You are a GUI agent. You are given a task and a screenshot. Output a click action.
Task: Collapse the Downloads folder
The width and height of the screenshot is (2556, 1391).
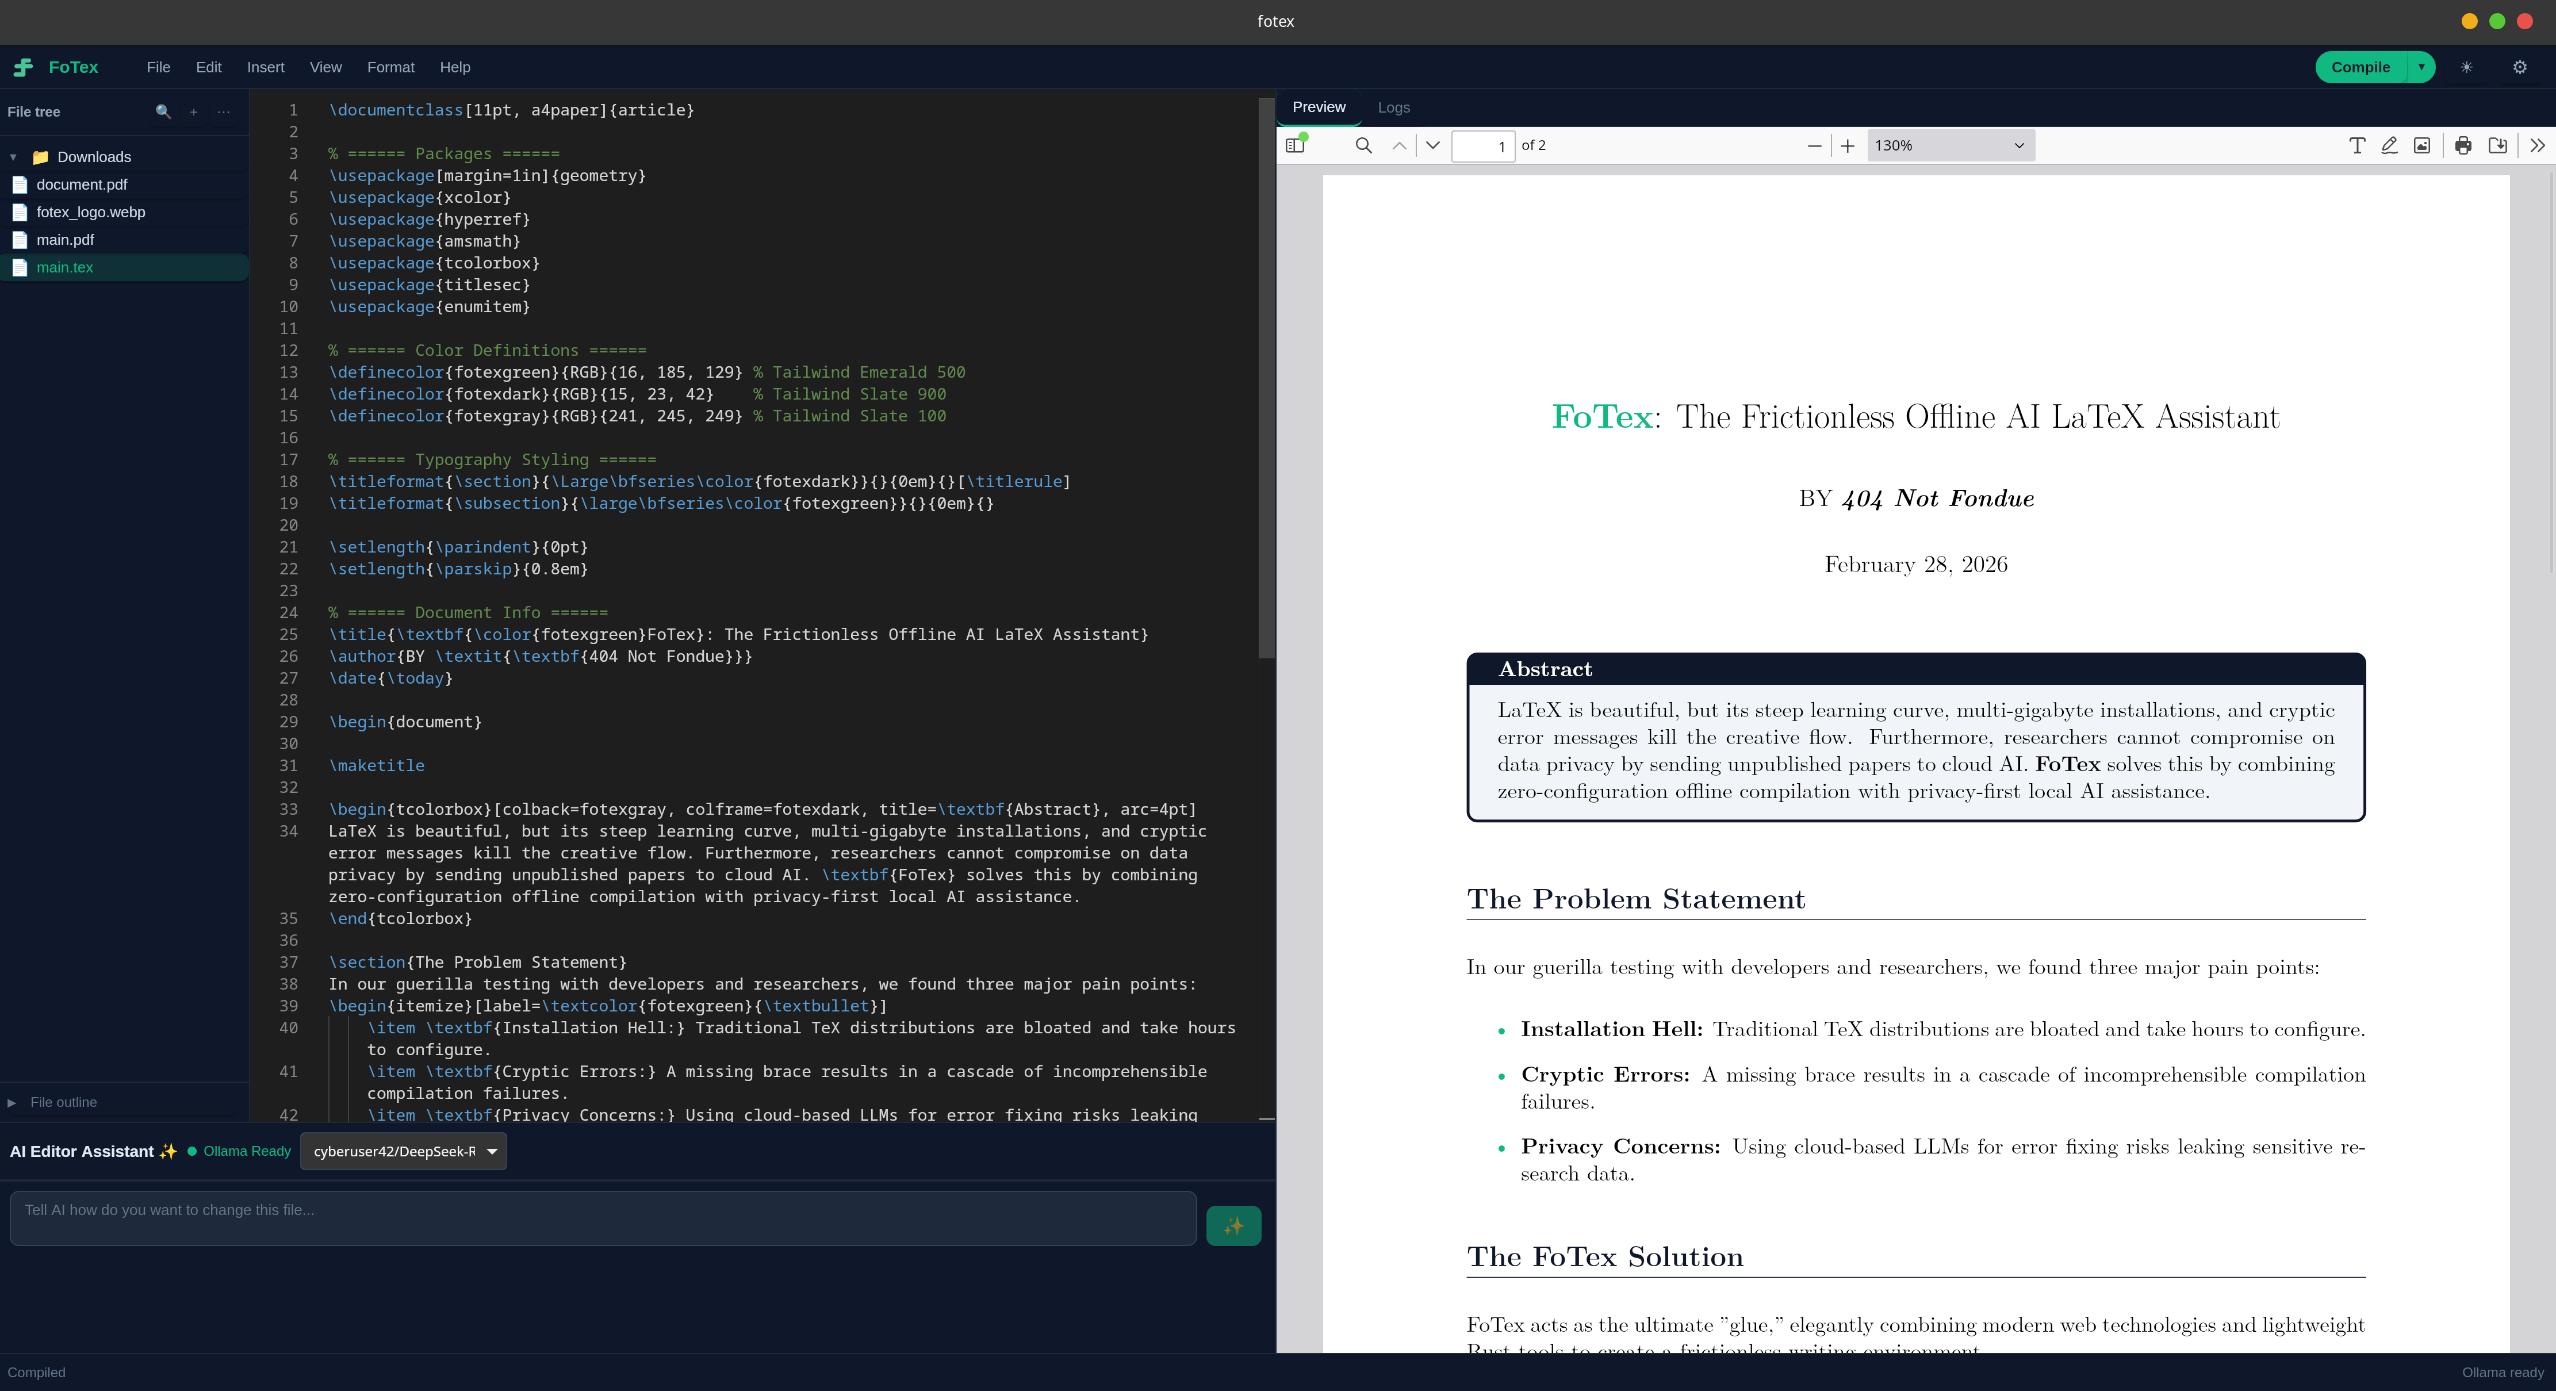(14, 157)
